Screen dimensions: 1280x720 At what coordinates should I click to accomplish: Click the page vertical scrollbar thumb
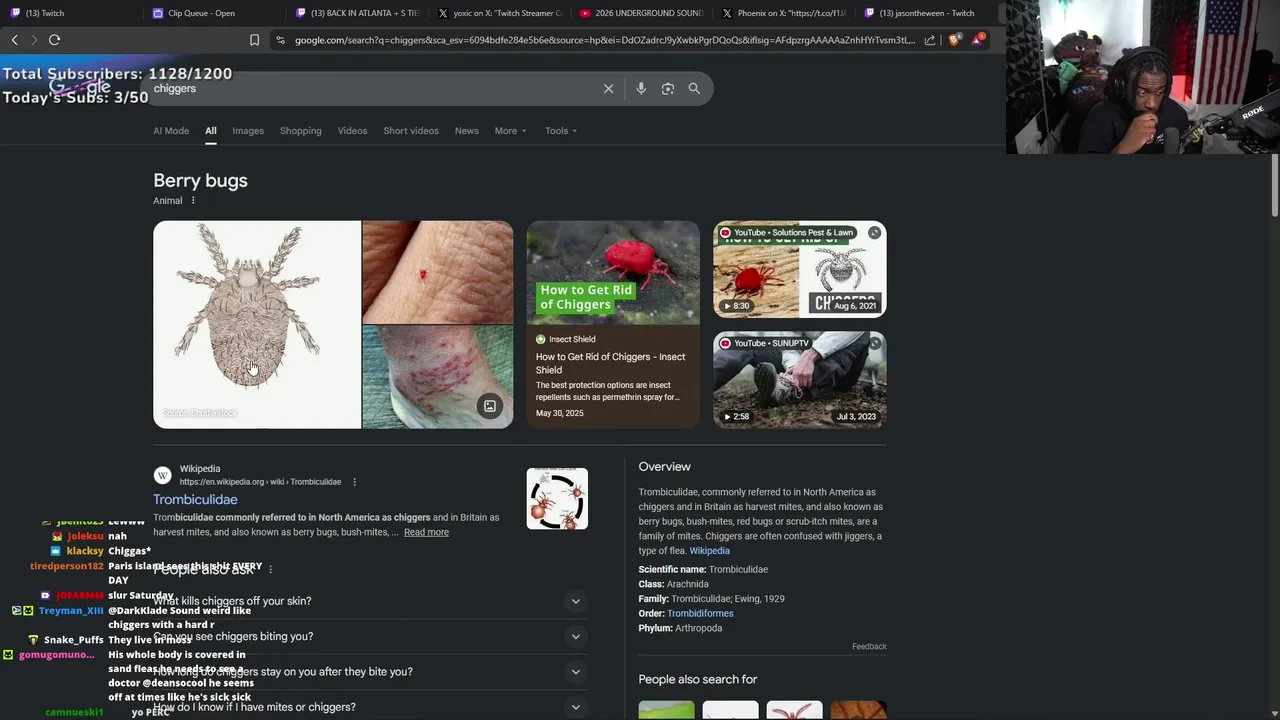pos(1275,186)
